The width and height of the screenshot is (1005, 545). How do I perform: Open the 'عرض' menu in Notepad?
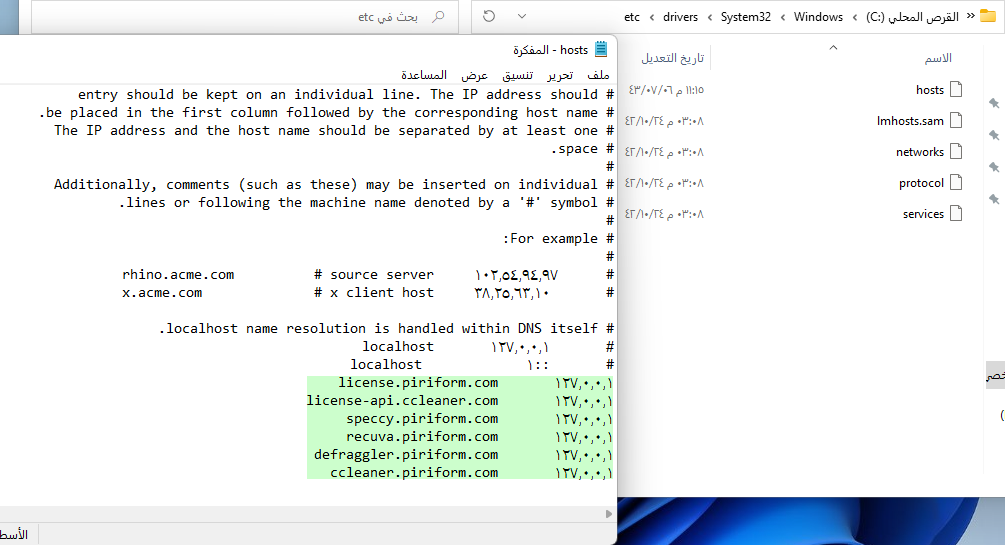[x=474, y=76]
